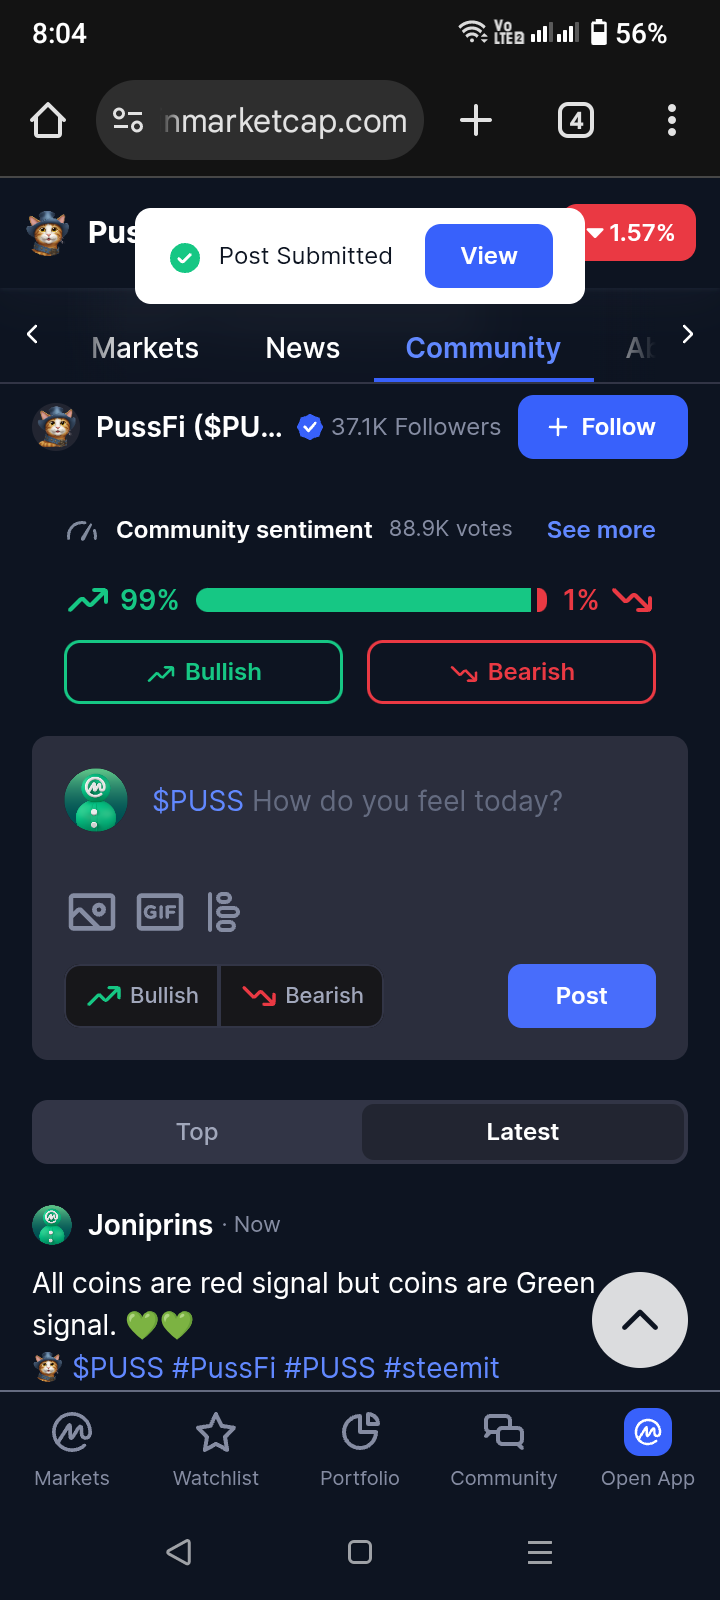Open a new browser tab with plus icon
The image size is (720, 1600).
(476, 121)
